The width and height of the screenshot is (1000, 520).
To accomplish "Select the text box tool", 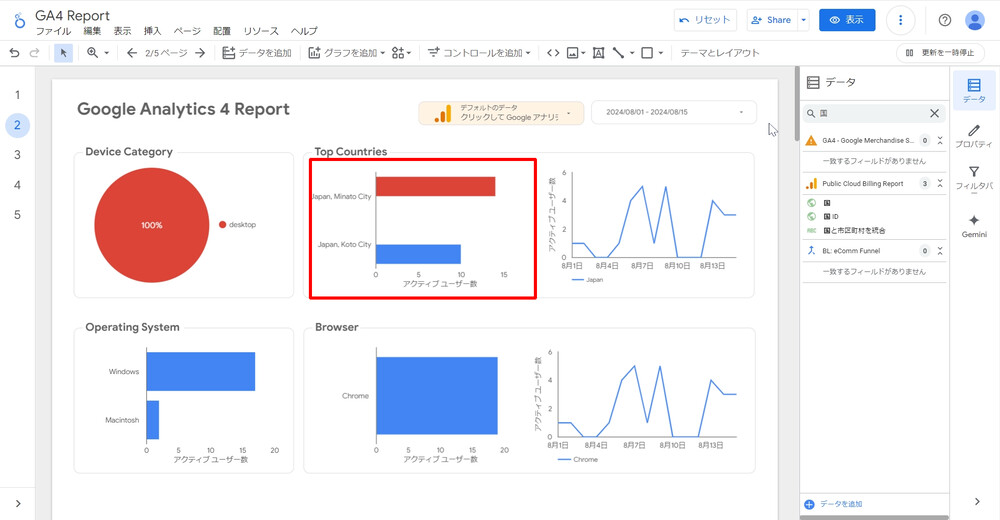I will click(598, 53).
